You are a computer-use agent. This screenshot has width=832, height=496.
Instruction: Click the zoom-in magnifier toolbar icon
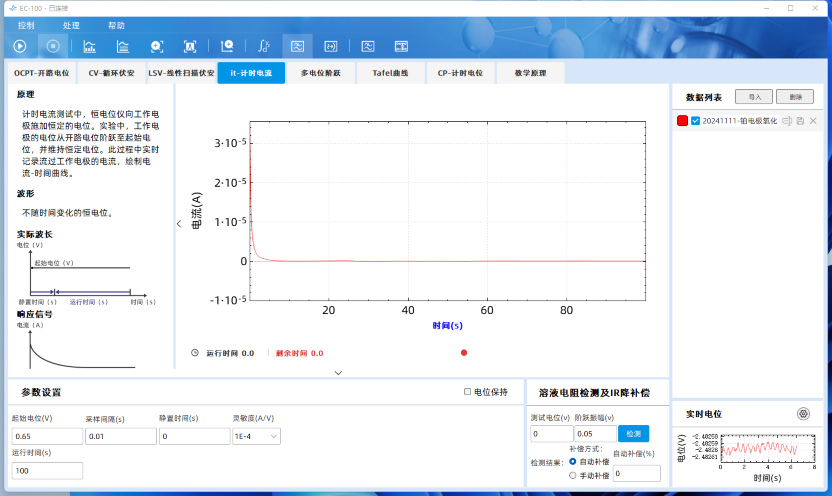pyautogui.click(x=157, y=46)
